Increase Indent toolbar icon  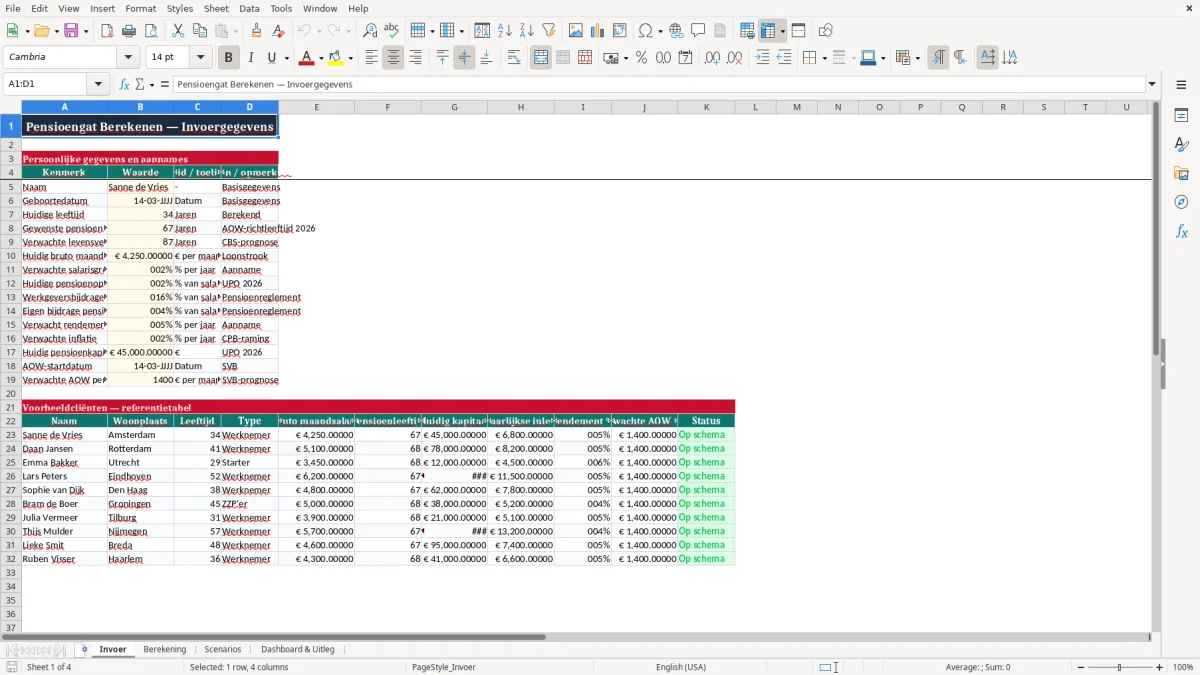point(762,58)
